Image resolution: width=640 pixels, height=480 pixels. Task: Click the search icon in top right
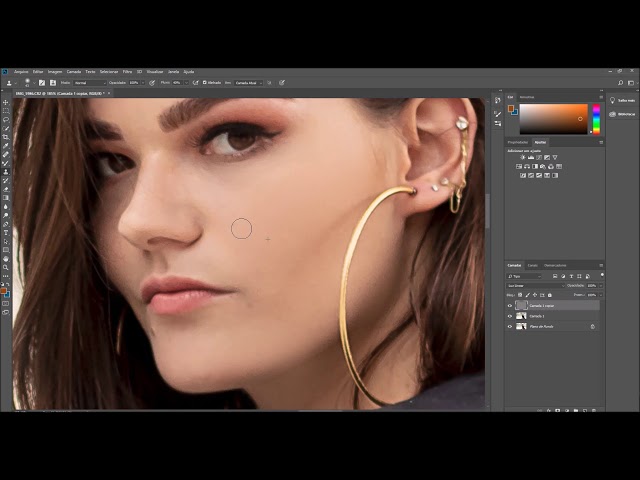620,83
